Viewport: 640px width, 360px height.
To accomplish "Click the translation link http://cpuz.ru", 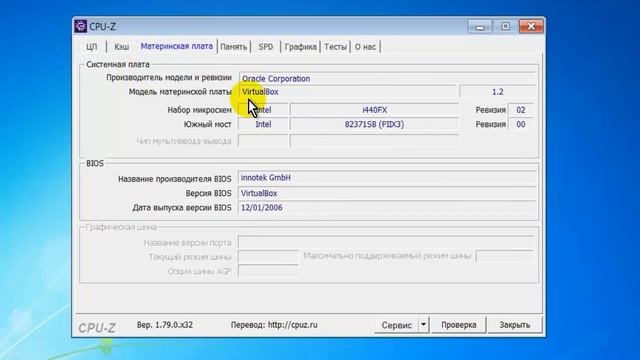I will click(x=292, y=325).
